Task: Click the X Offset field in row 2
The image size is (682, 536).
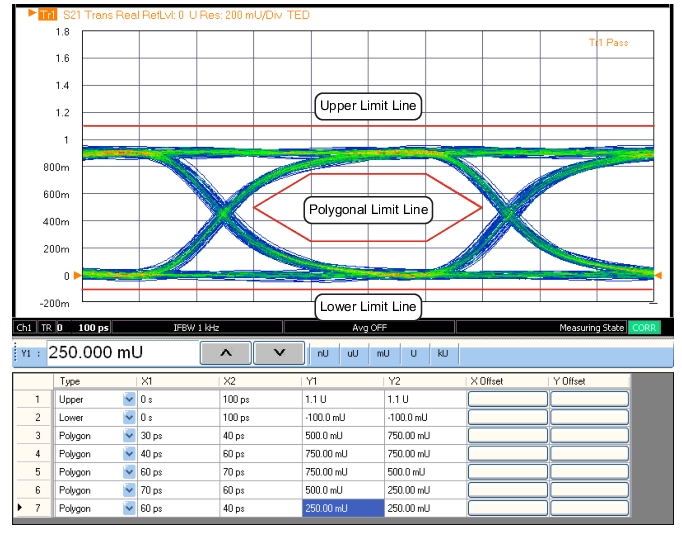Action: (x=508, y=417)
